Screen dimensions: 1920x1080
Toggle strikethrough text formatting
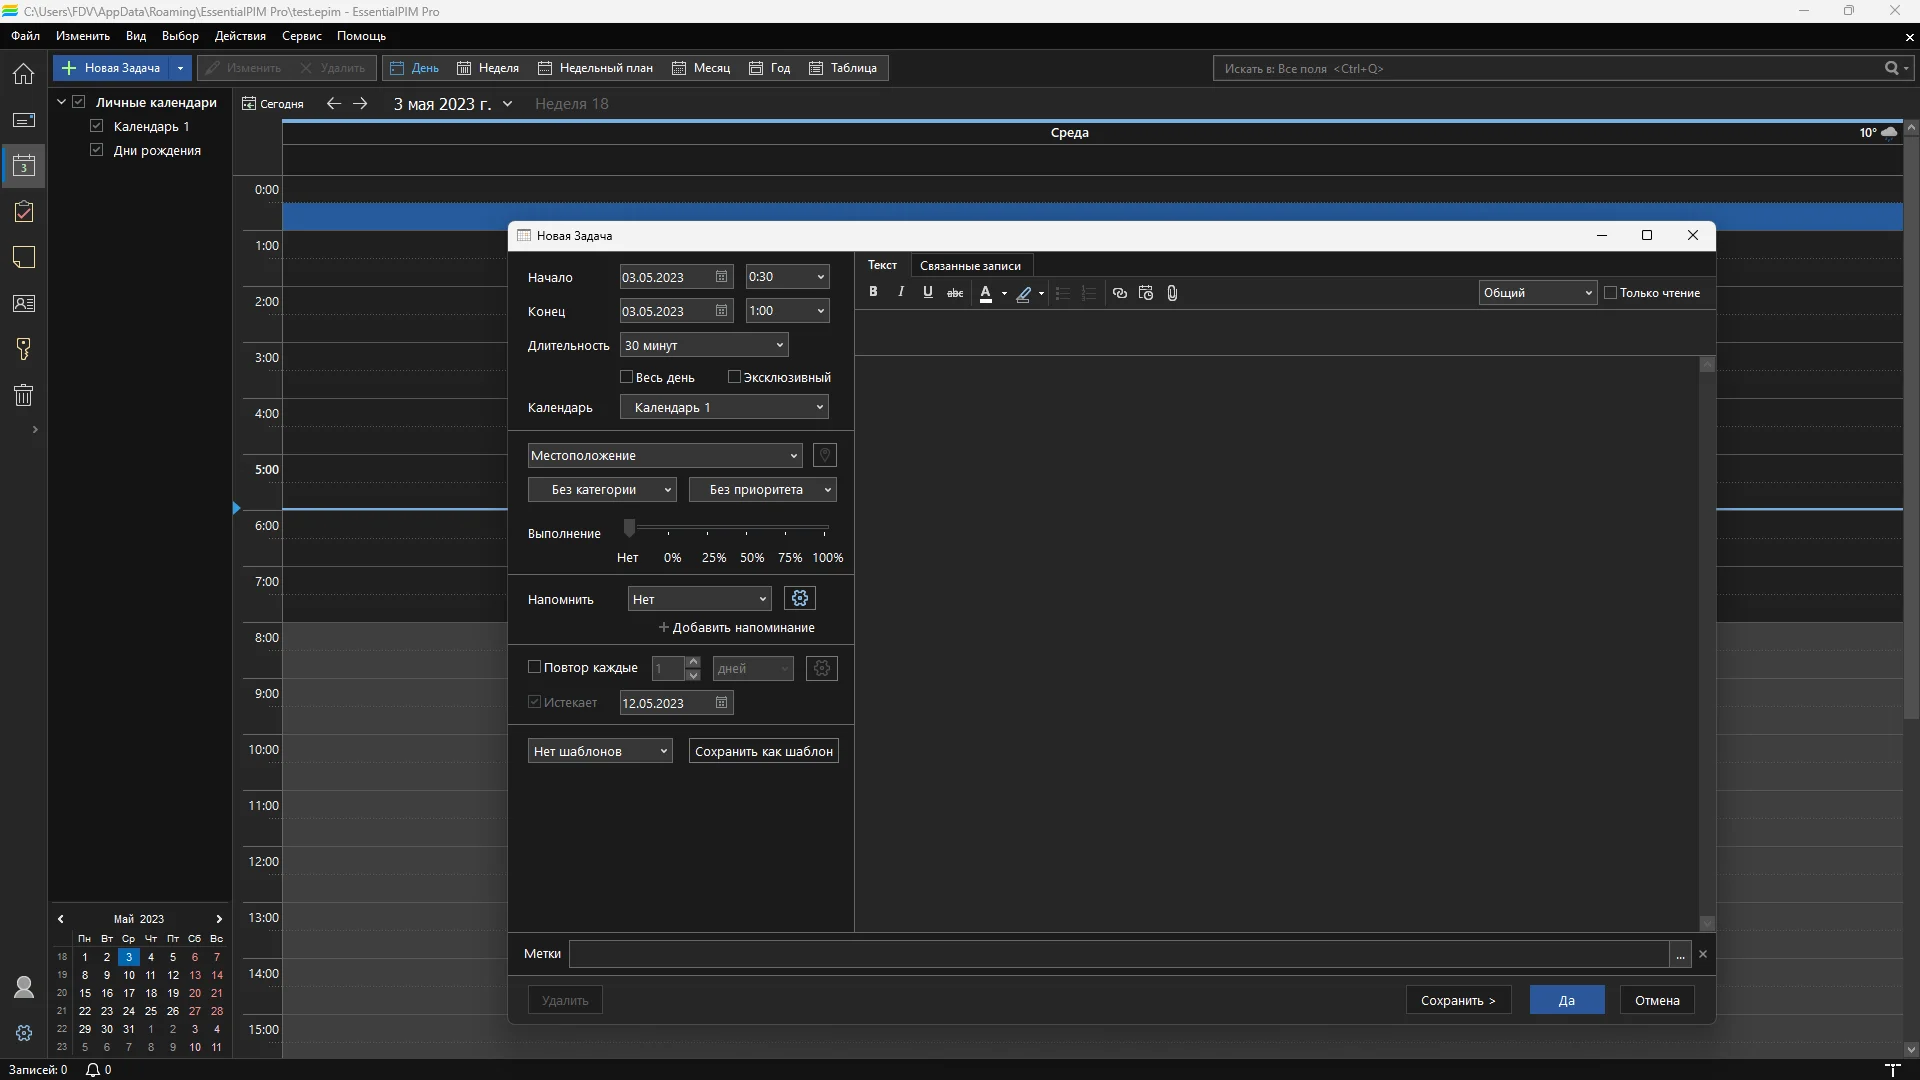[955, 293]
